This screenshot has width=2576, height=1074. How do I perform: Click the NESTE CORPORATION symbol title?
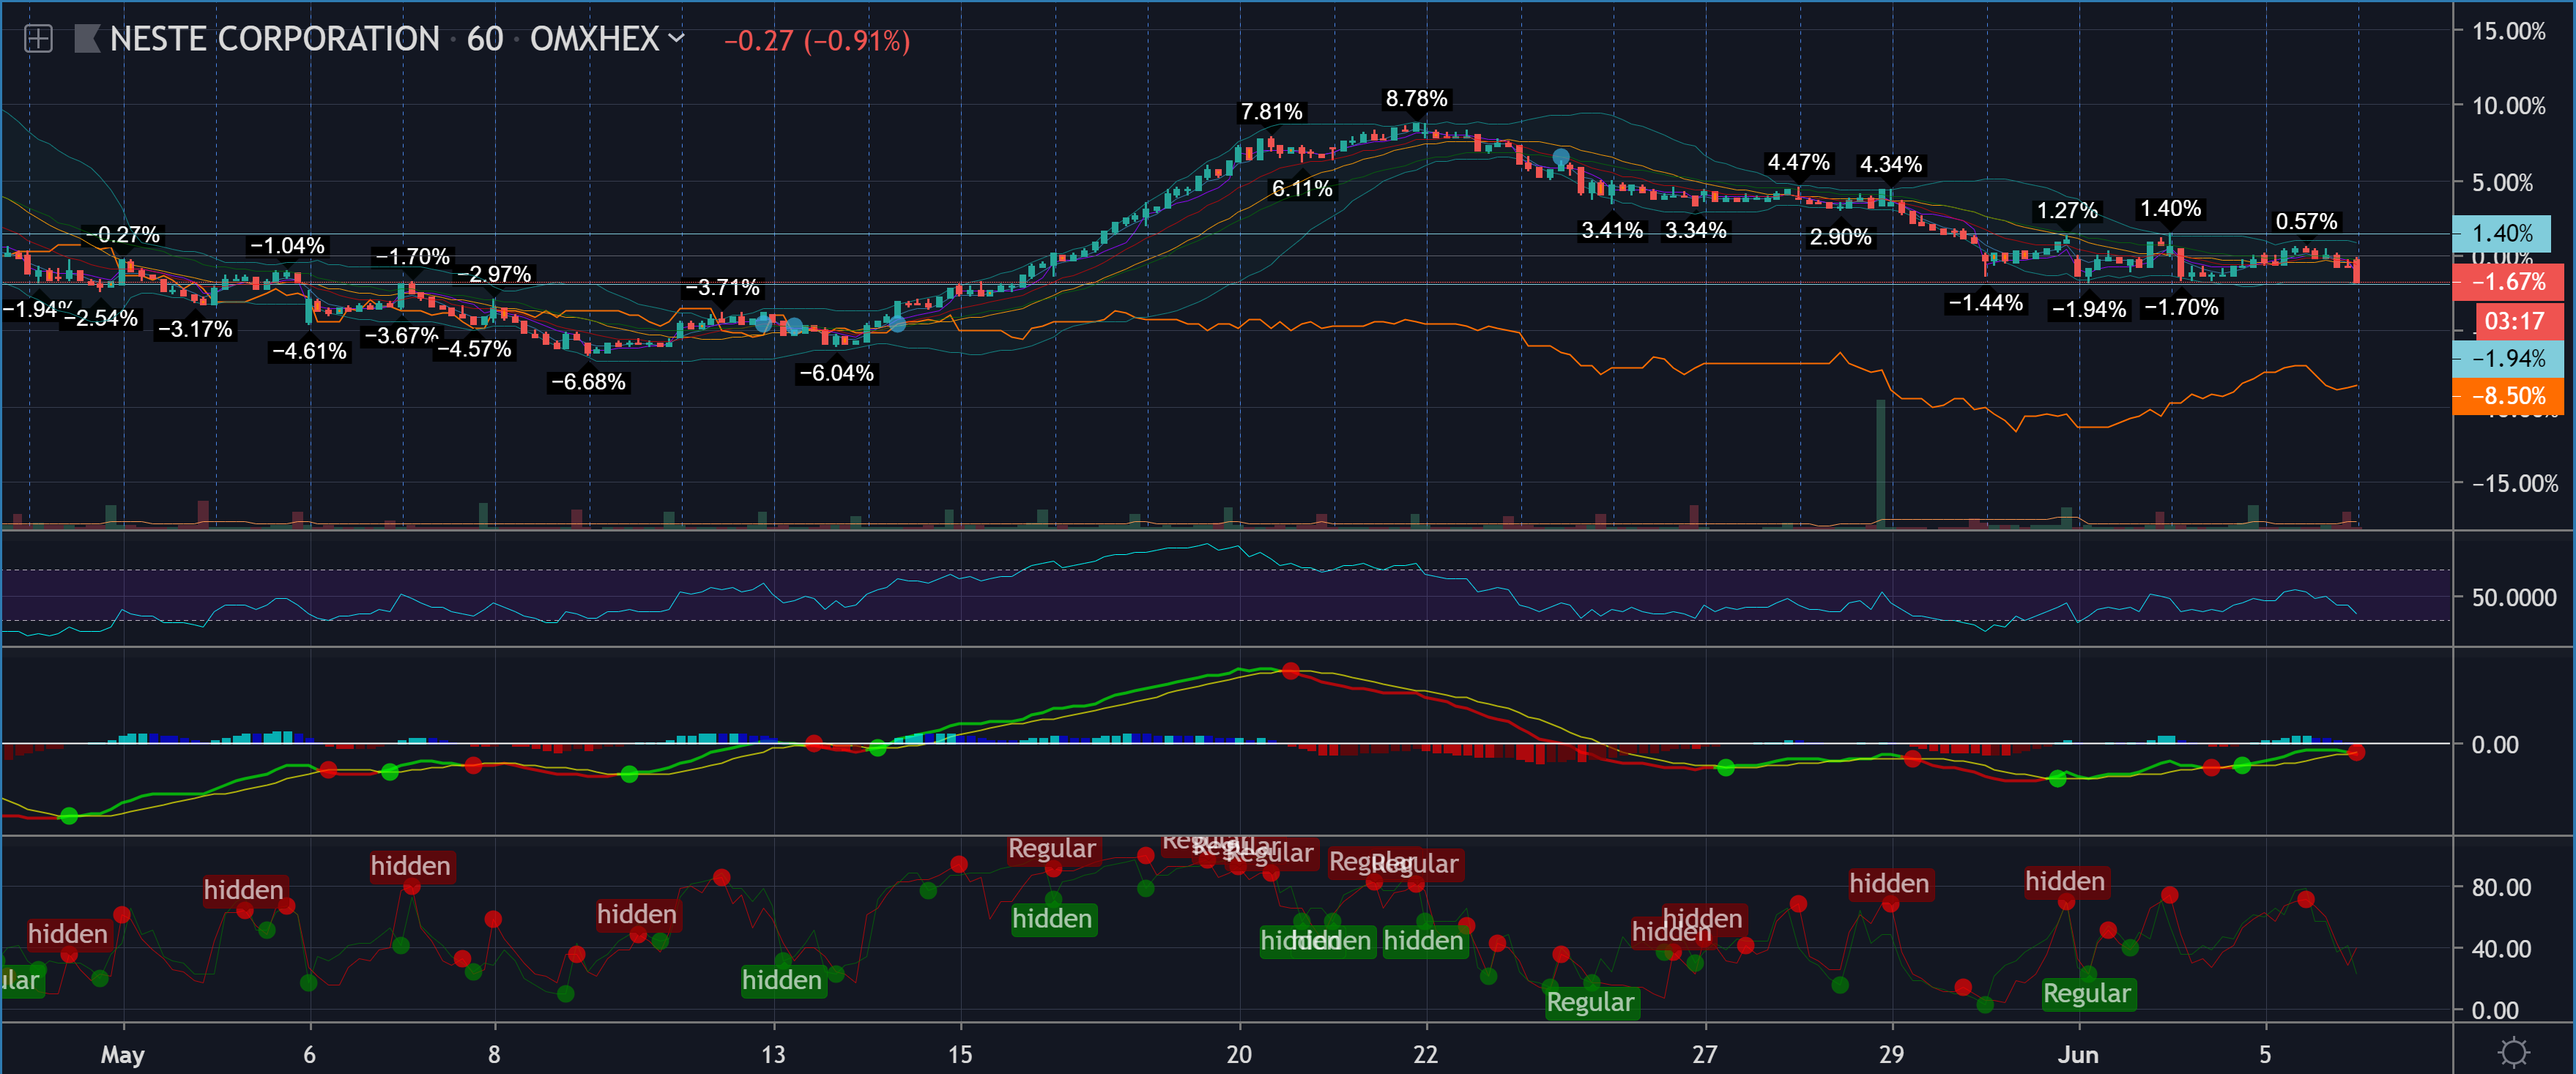click(x=274, y=40)
